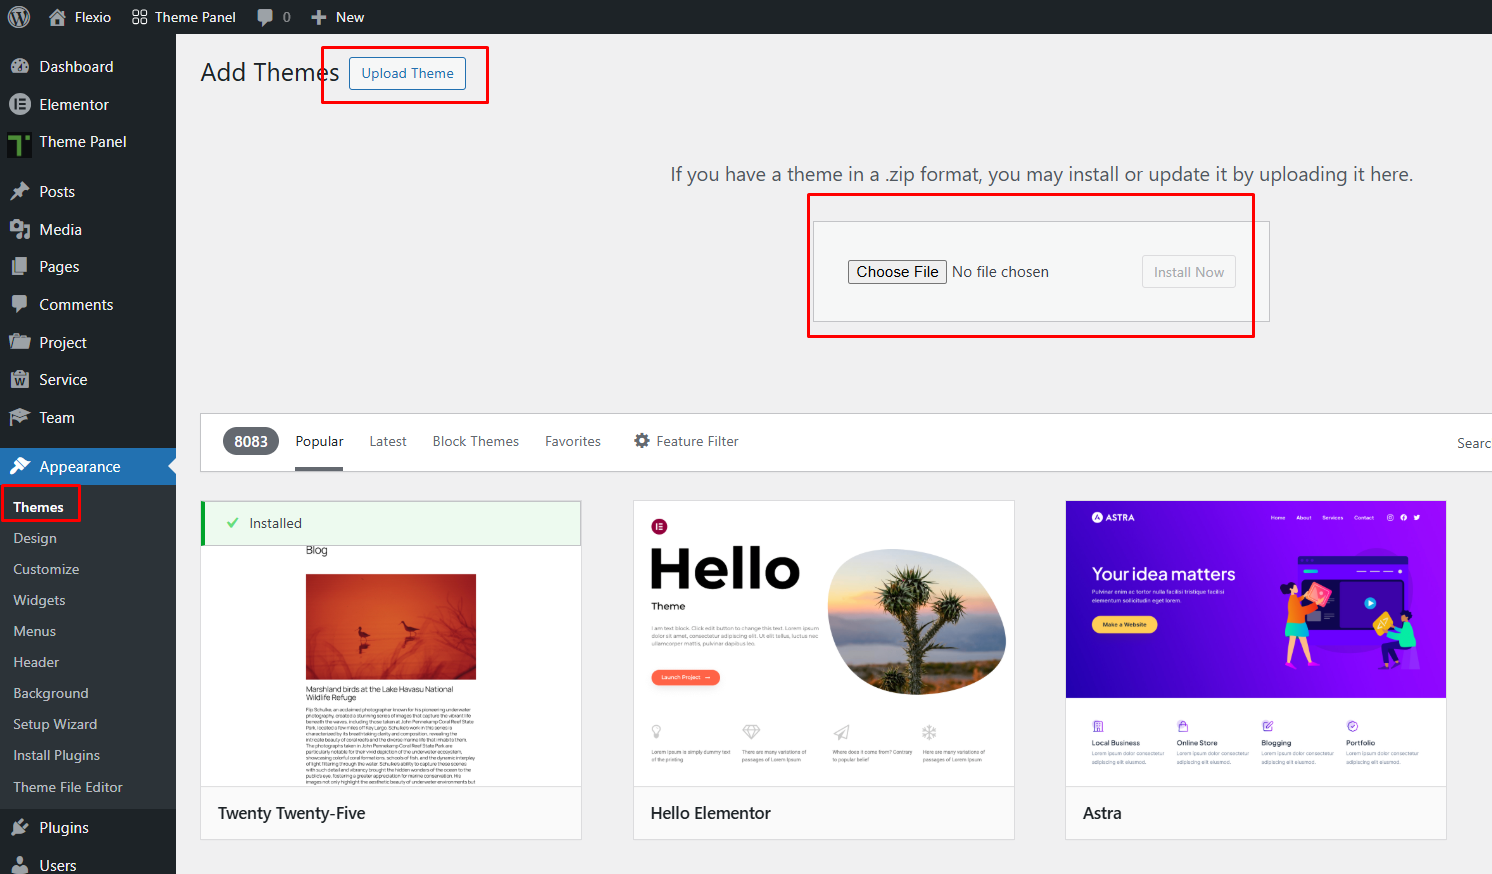Open the Design submenu link
The height and width of the screenshot is (874, 1492).
pos(35,538)
